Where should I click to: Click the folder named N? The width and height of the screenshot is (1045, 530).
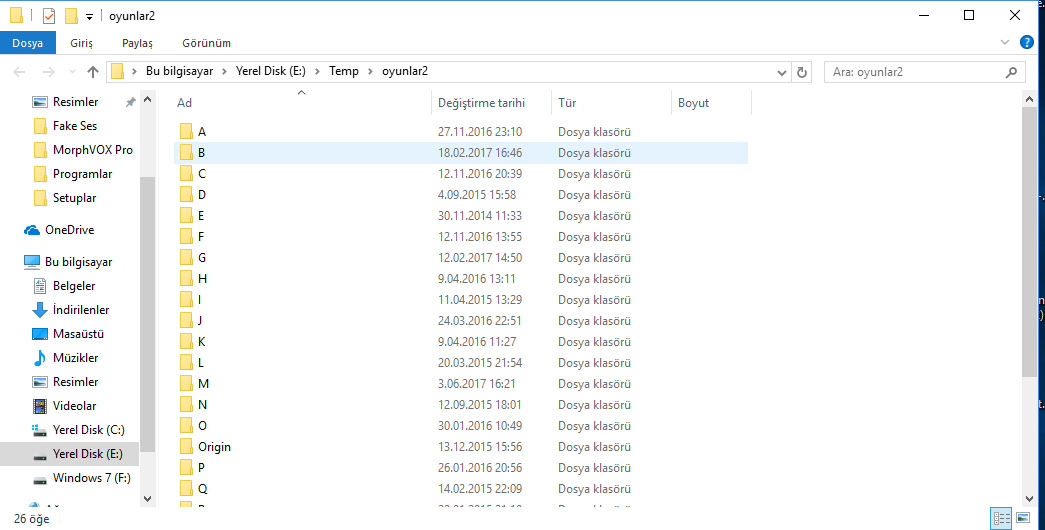click(203, 405)
